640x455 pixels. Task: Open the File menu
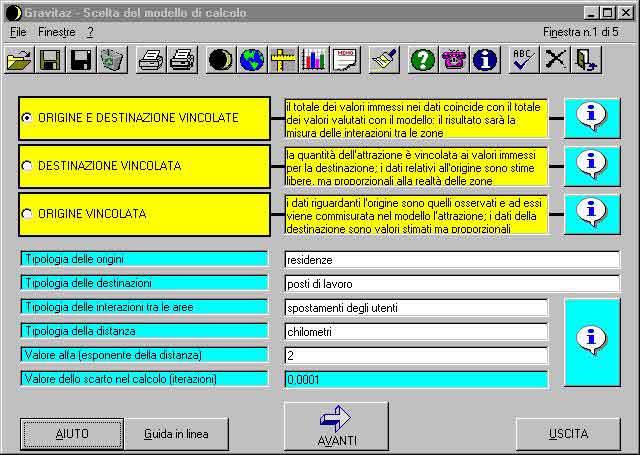click(18, 33)
